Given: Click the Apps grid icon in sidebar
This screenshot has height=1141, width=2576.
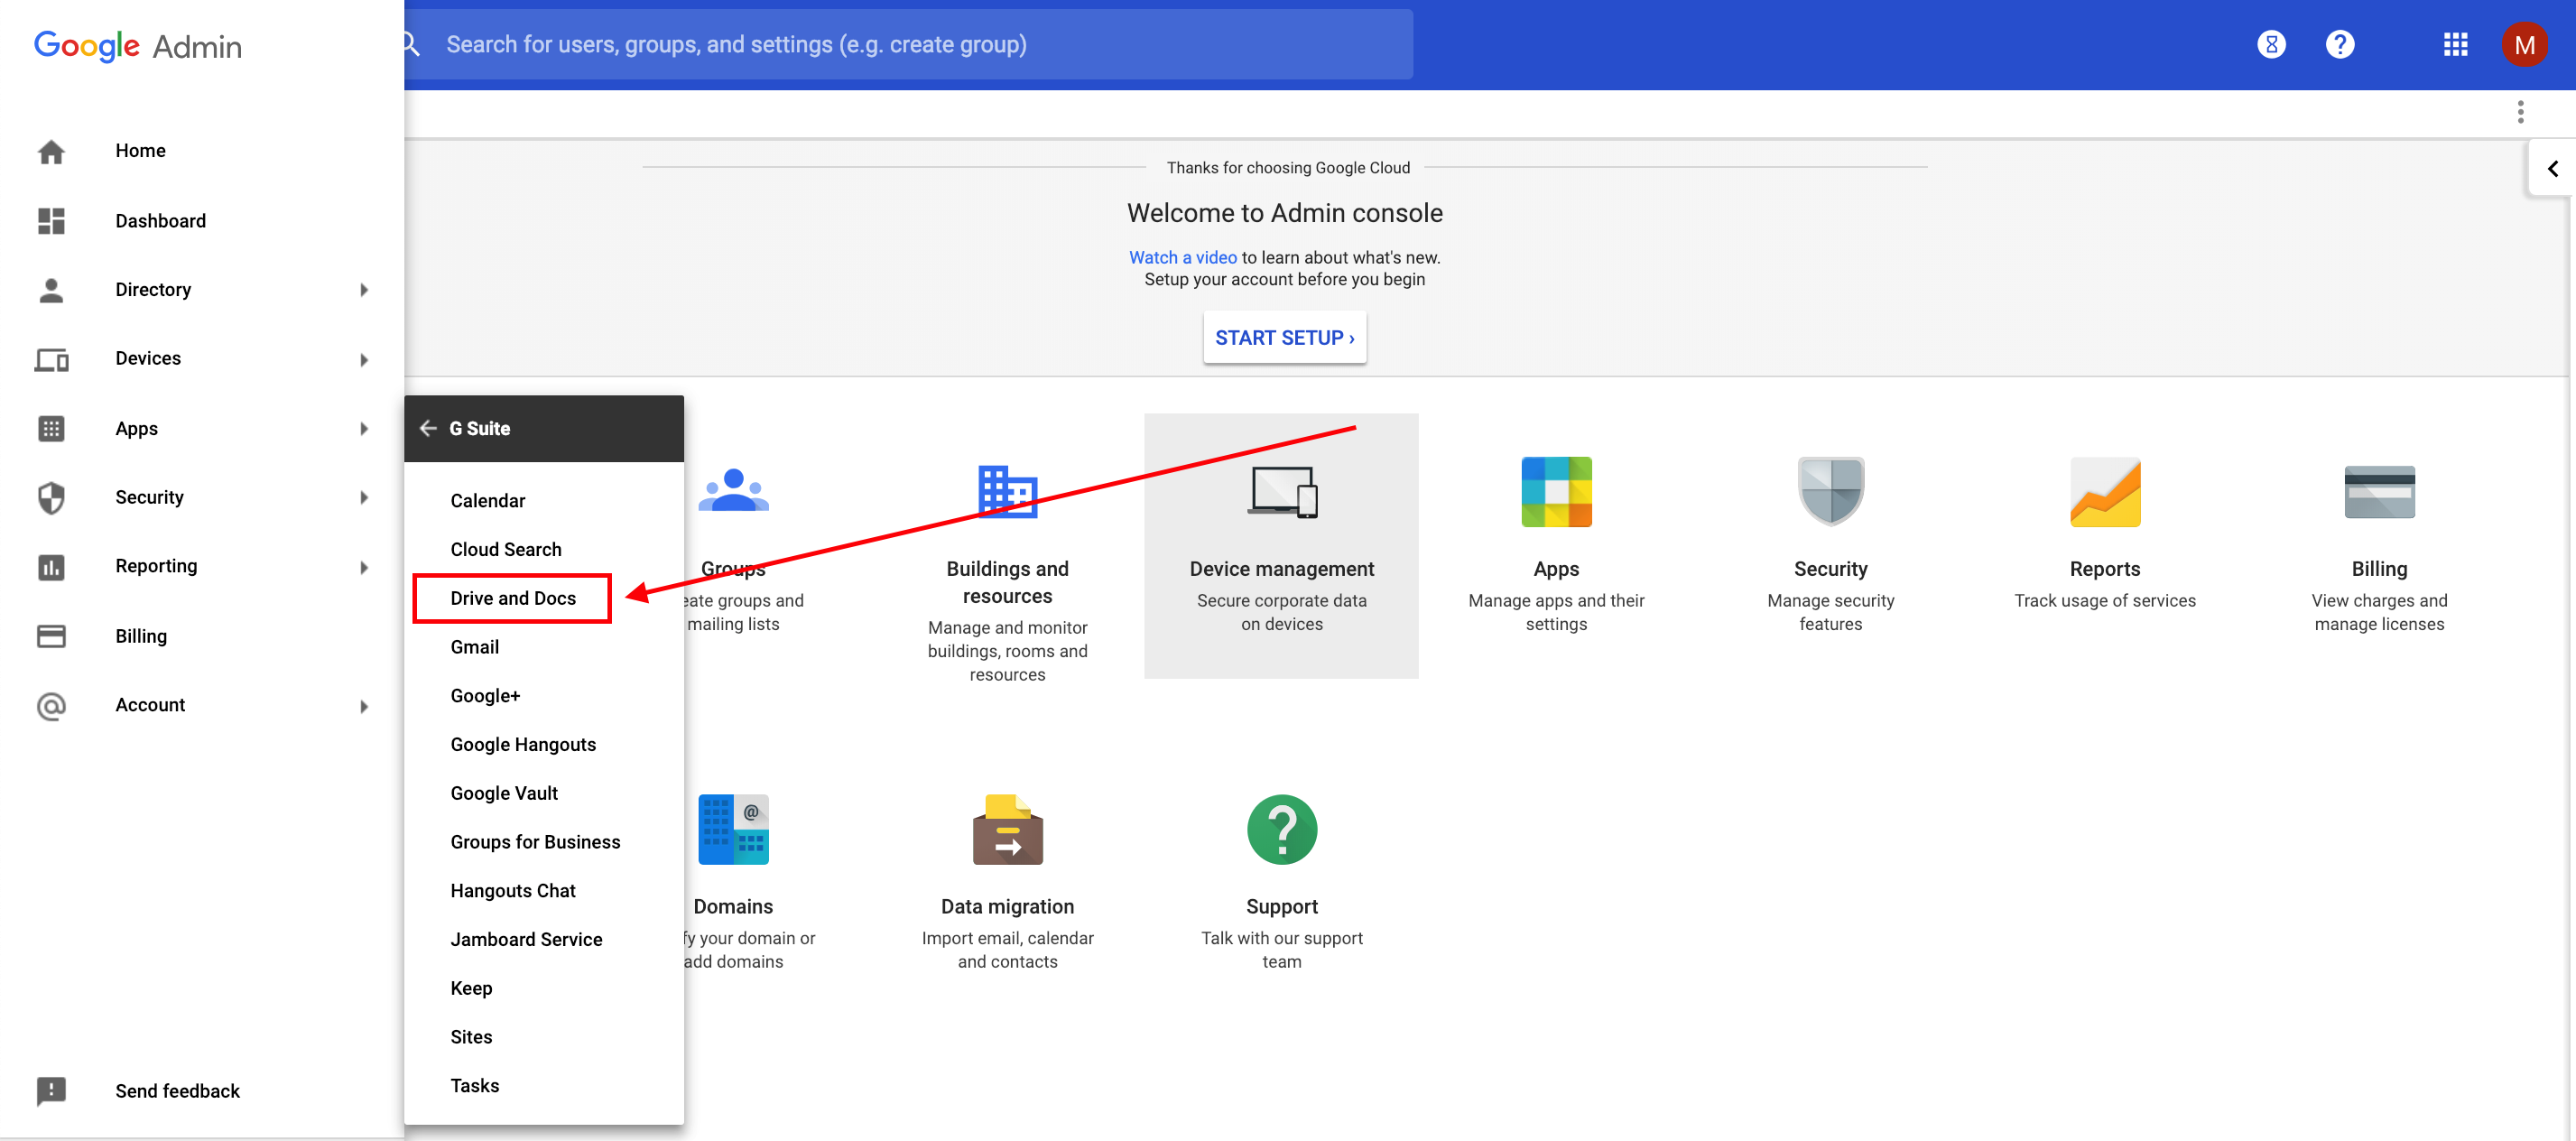Looking at the screenshot, I should [x=51, y=428].
